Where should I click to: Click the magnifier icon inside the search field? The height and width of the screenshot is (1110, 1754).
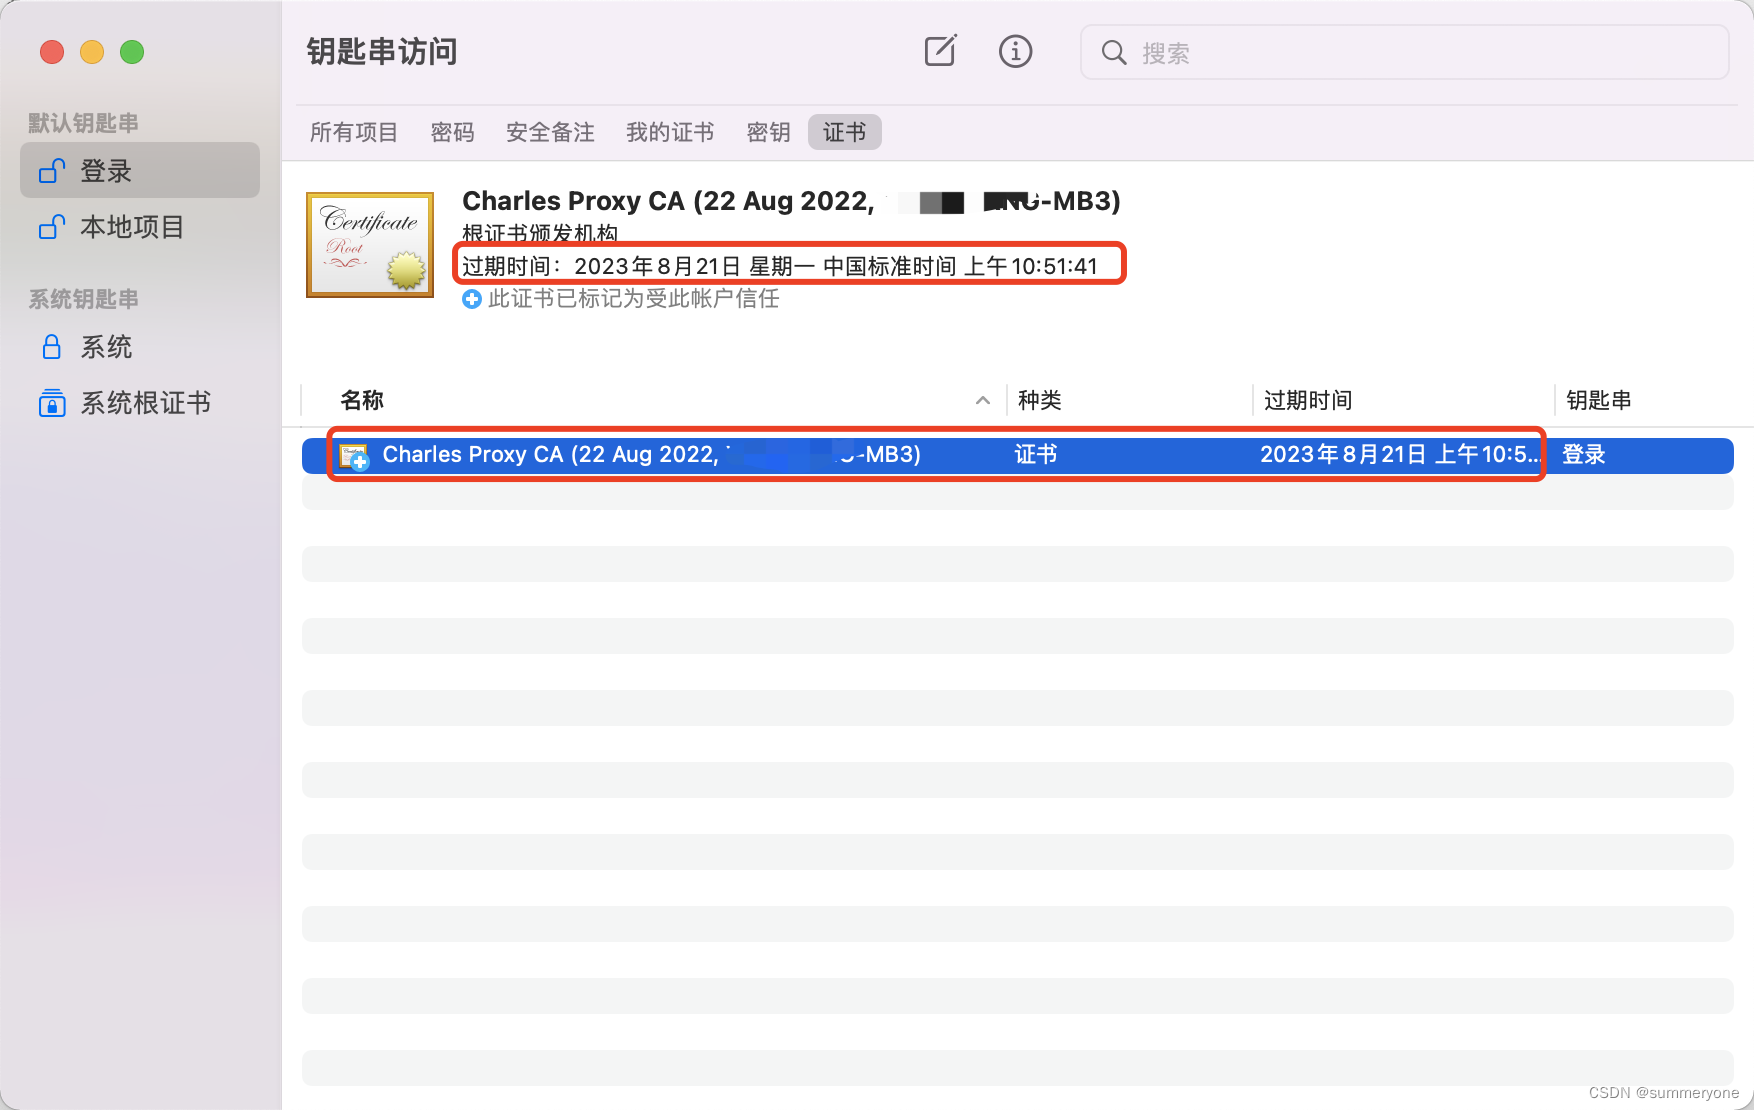point(1113,53)
